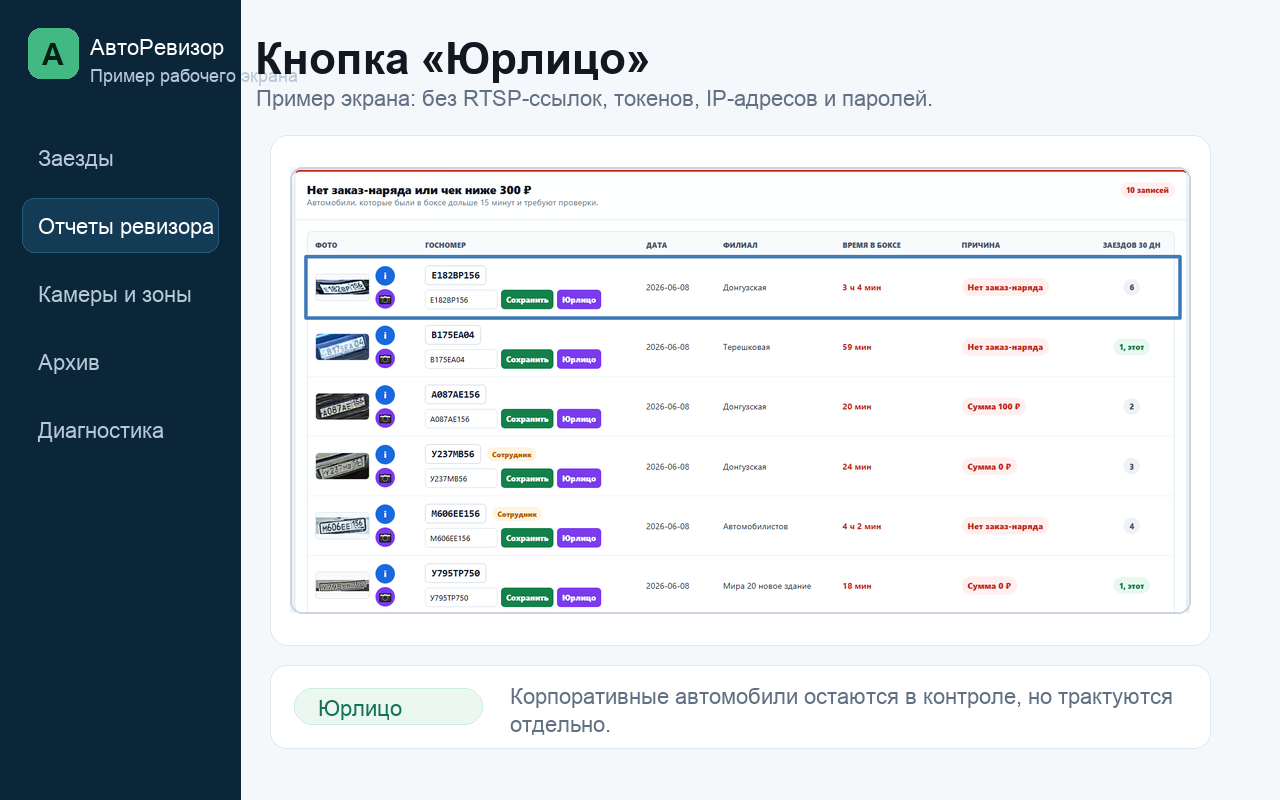
Task: Click the '3 ч 4 мин' time value
Action: coord(862,287)
